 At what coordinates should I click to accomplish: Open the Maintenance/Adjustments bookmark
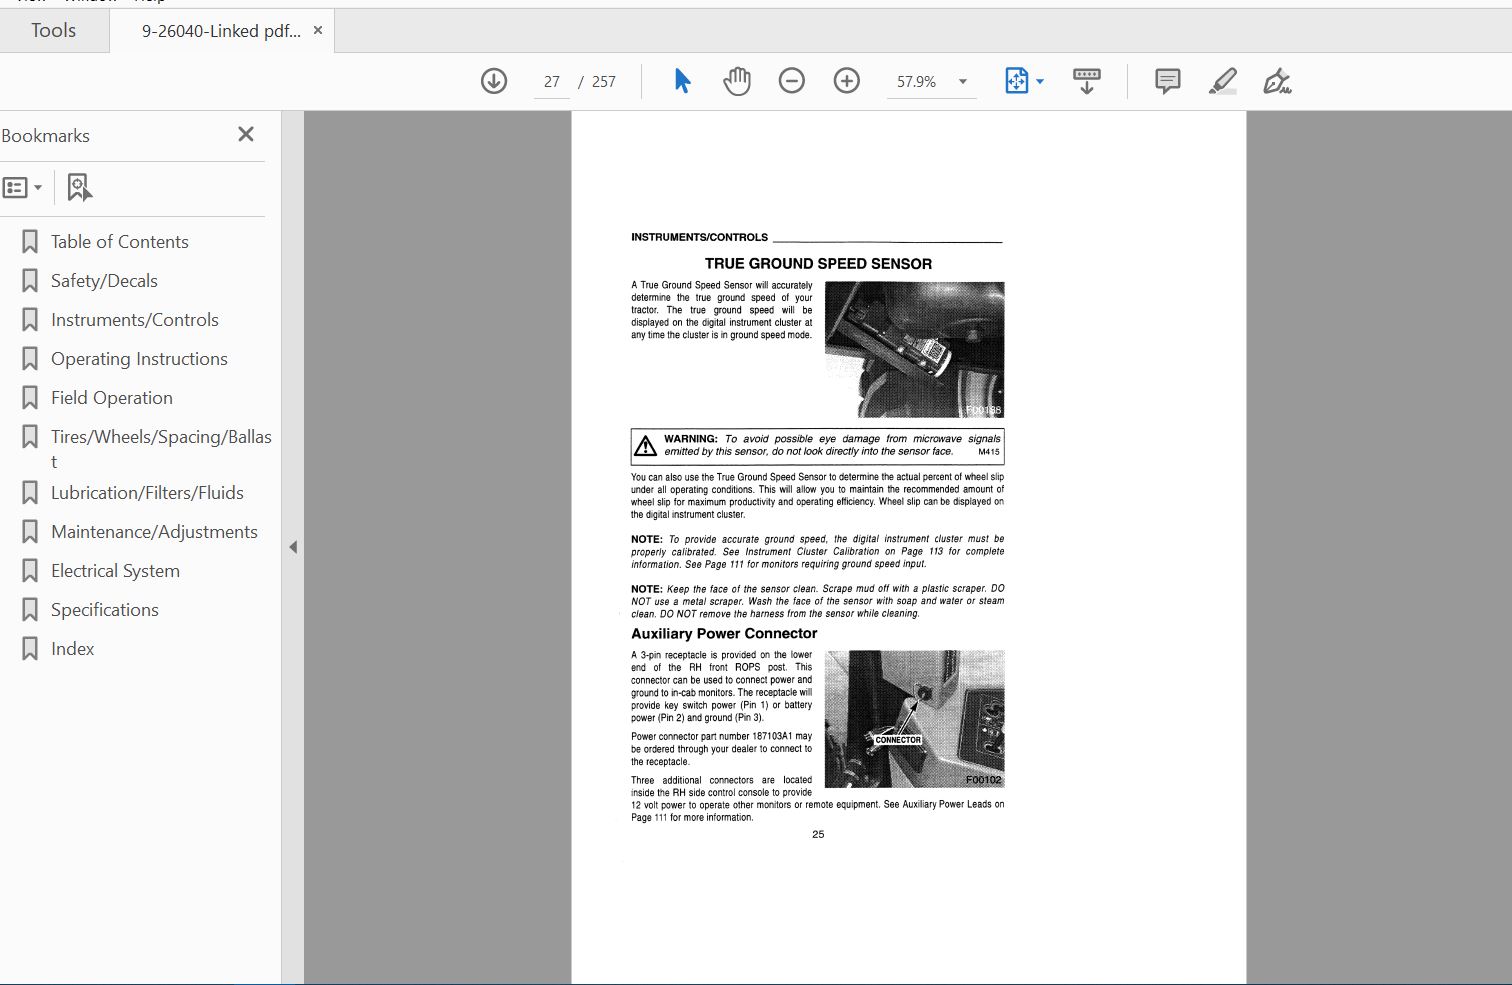click(x=154, y=532)
